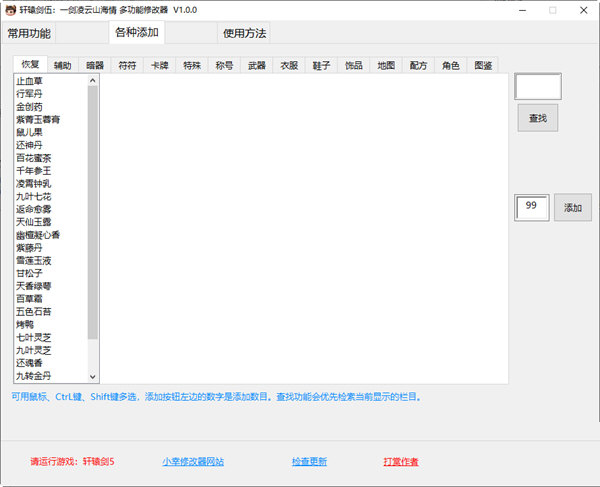The image size is (600, 487).
Task: Select 紫菁玉蓉膏 in the item list
Action: coord(38,119)
